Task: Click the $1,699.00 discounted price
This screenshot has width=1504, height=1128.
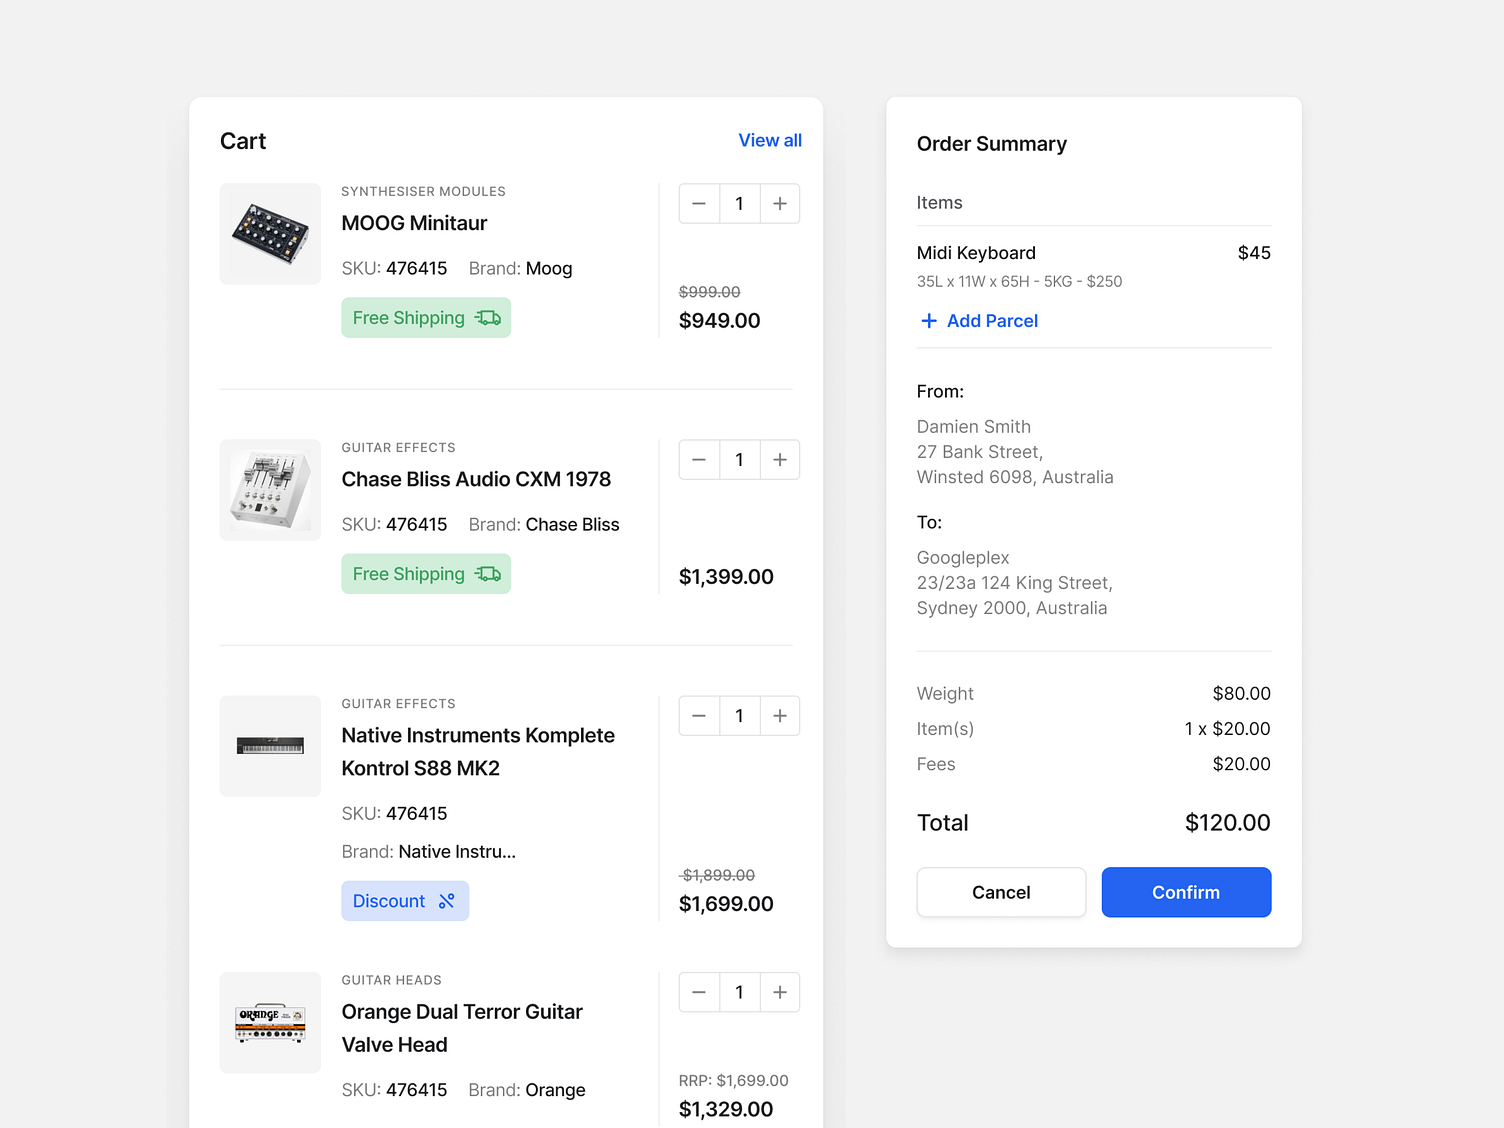Action: coord(726,904)
